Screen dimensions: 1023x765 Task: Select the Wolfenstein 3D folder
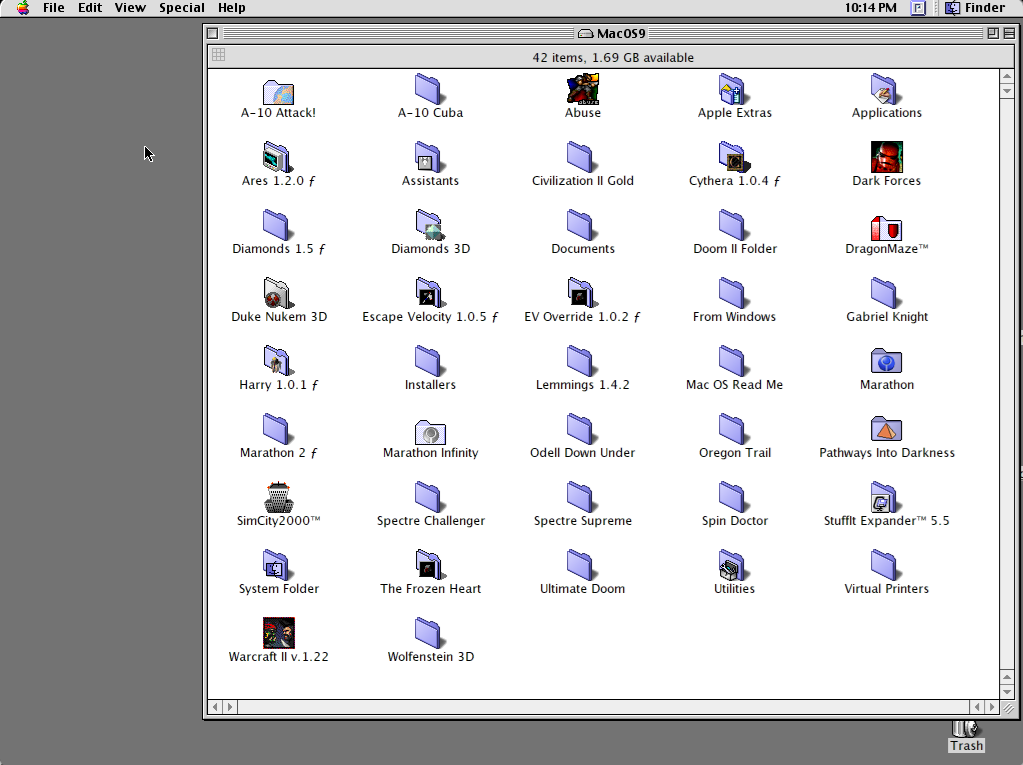click(429, 633)
